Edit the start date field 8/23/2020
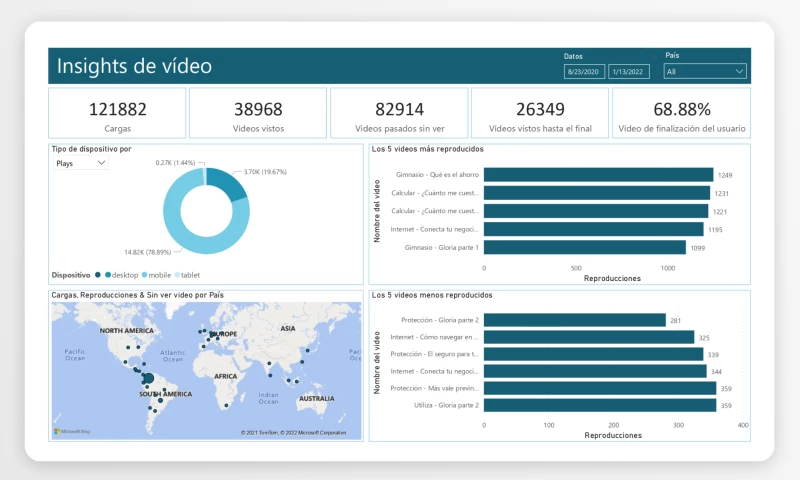Image resolution: width=800 pixels, height=480 pixels. coord(584,72)
